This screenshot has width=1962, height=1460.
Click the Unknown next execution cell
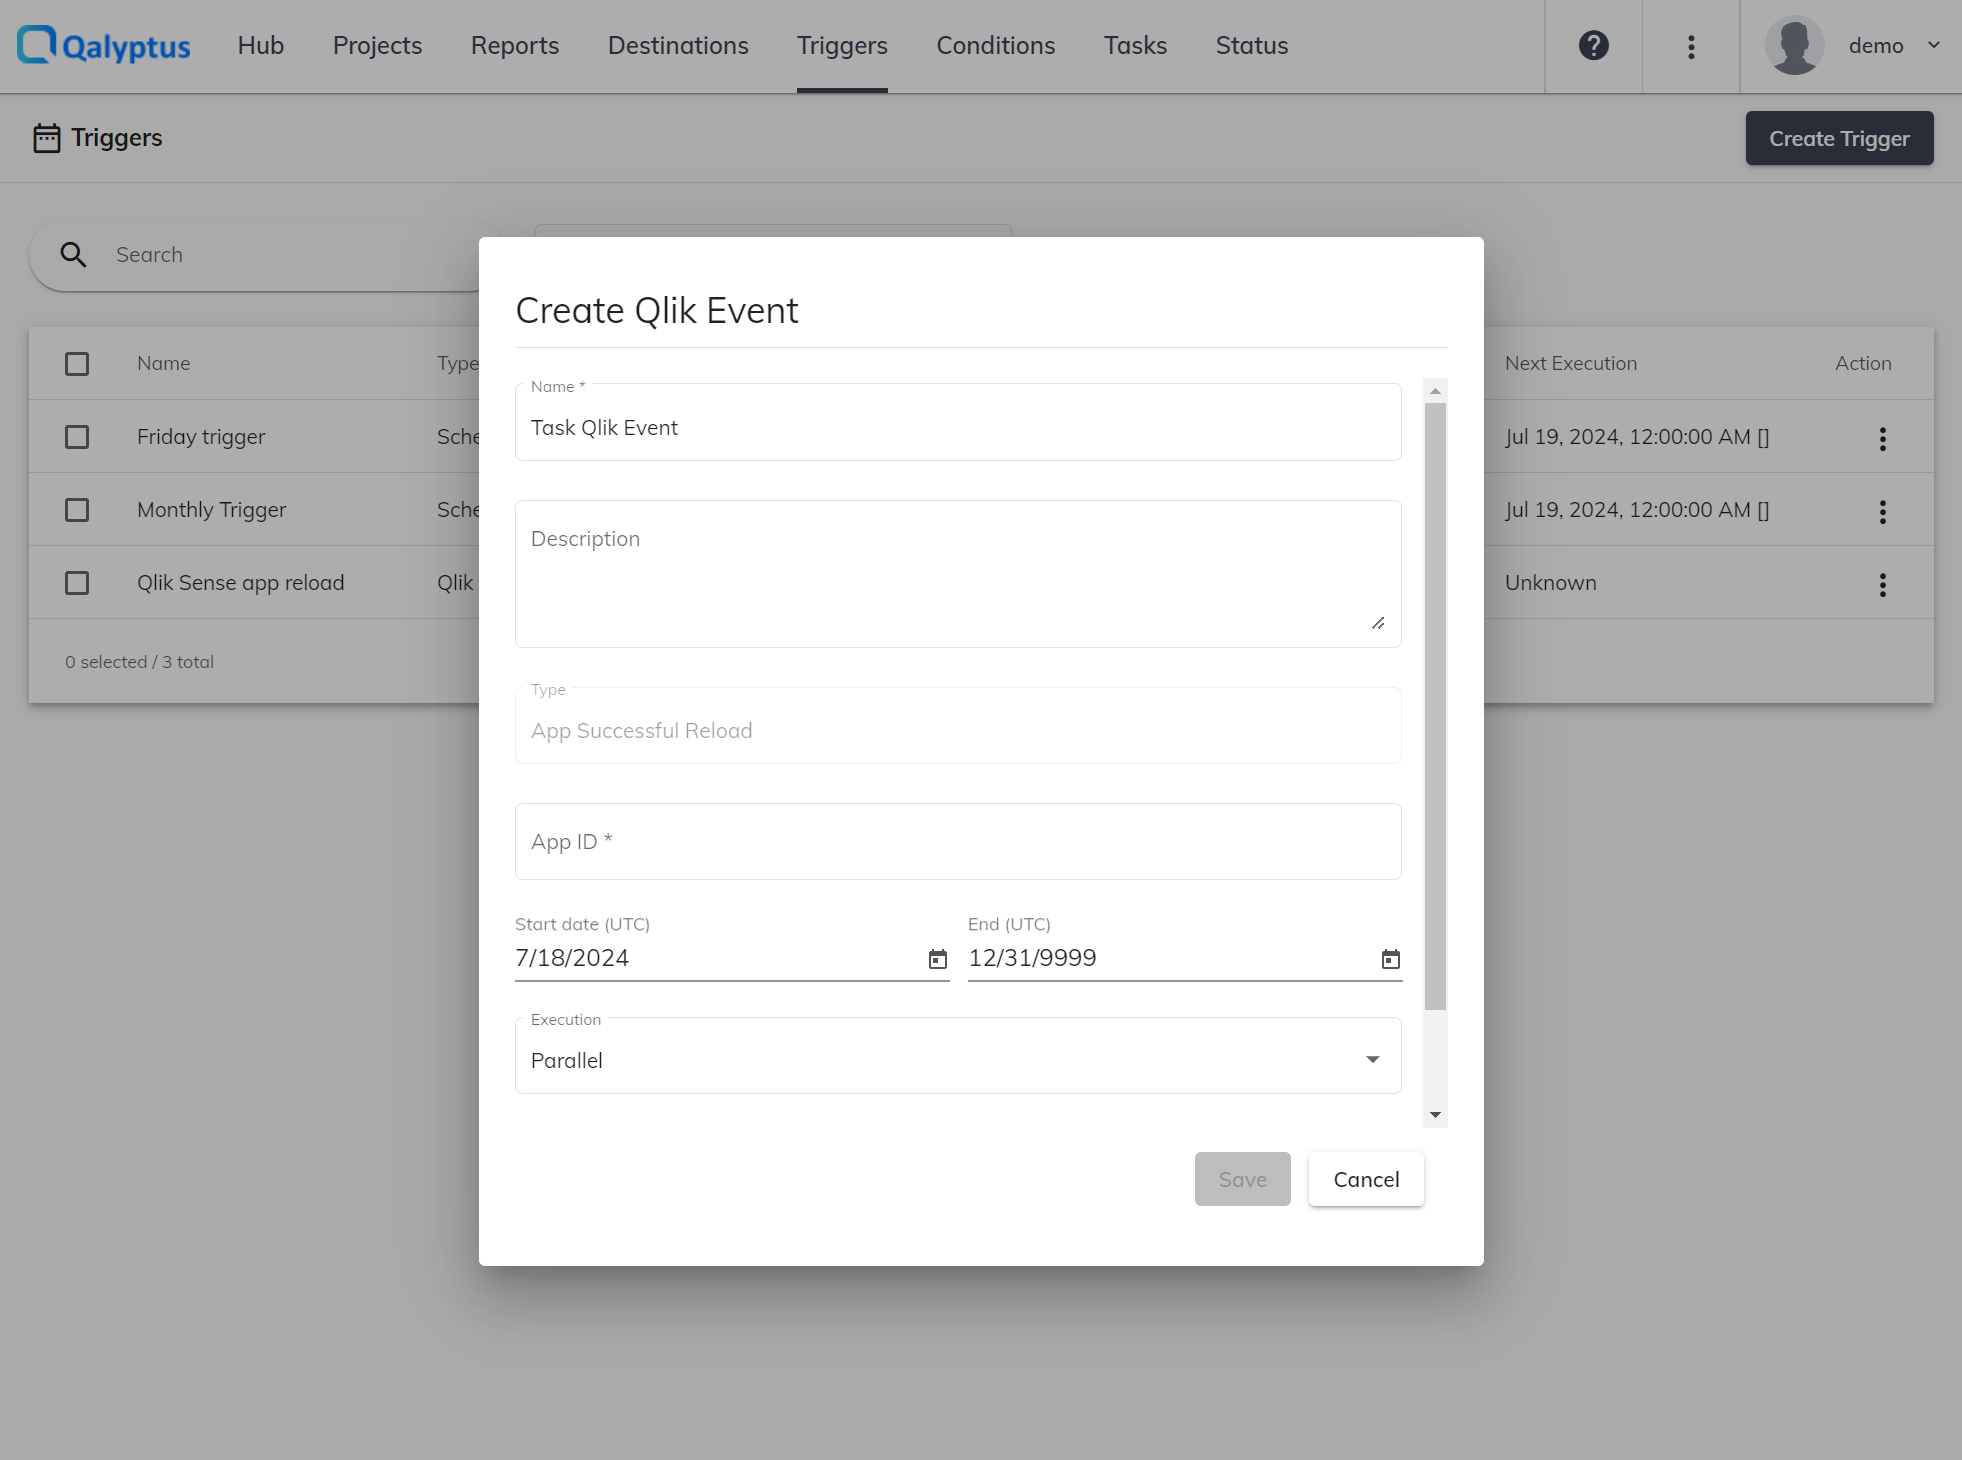pos(1551,583)
